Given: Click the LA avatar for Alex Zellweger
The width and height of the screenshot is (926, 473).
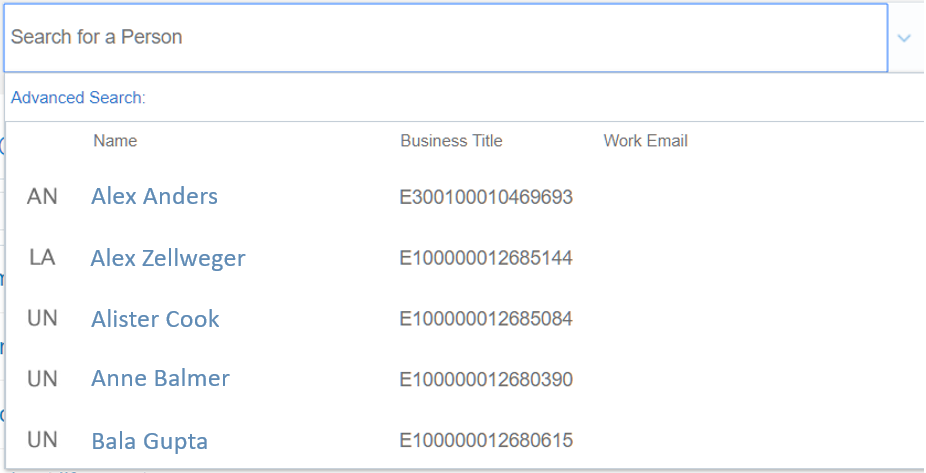Looking at the screenshot, I should point(42,258).
